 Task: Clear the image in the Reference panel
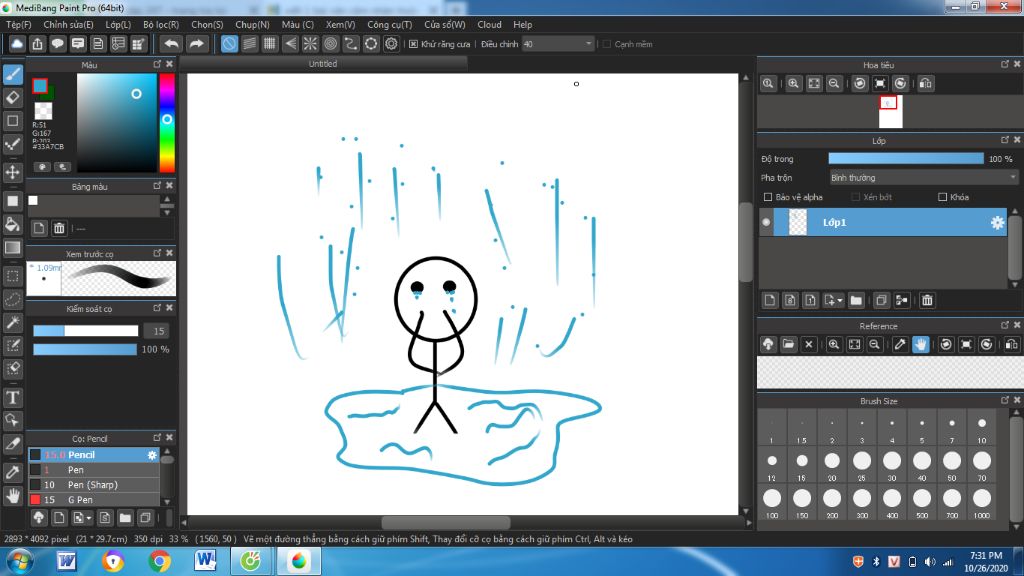click(808, 344)
